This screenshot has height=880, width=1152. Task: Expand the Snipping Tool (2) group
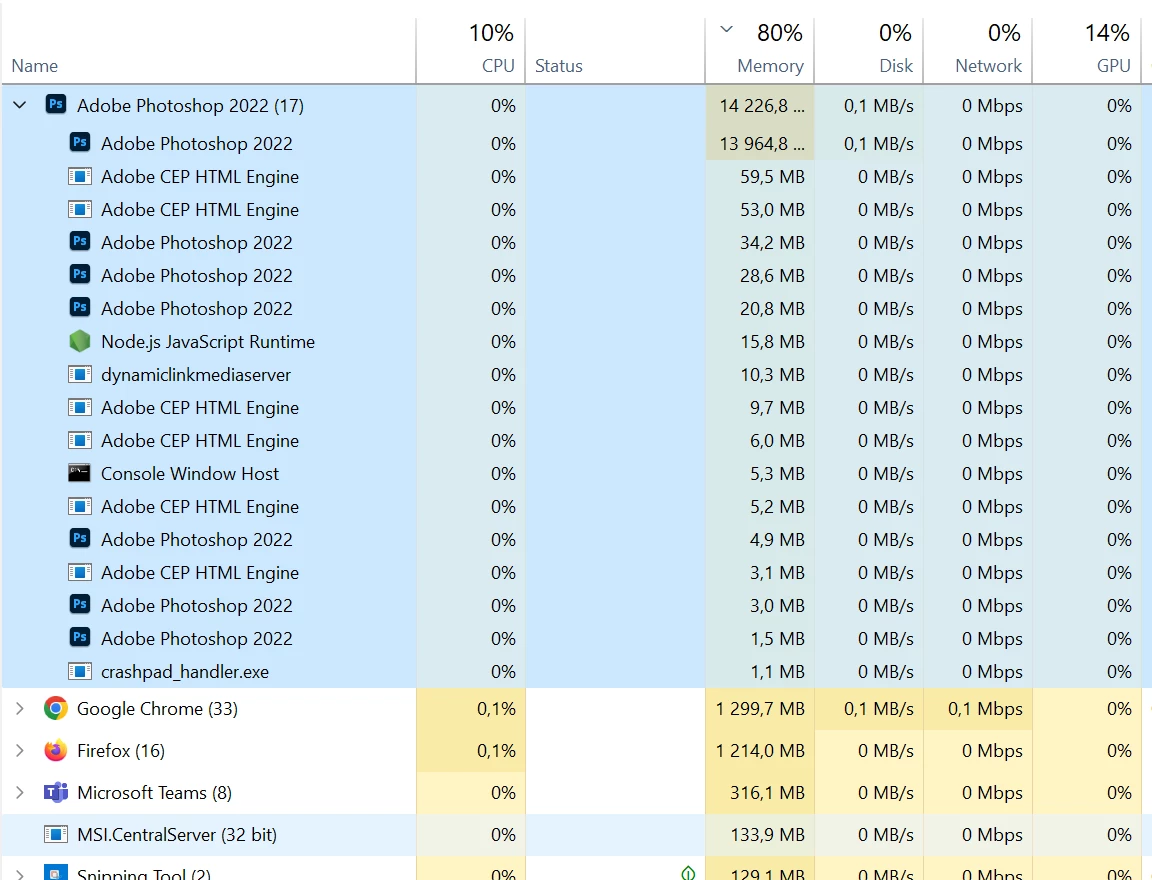(x=20, y=873)
